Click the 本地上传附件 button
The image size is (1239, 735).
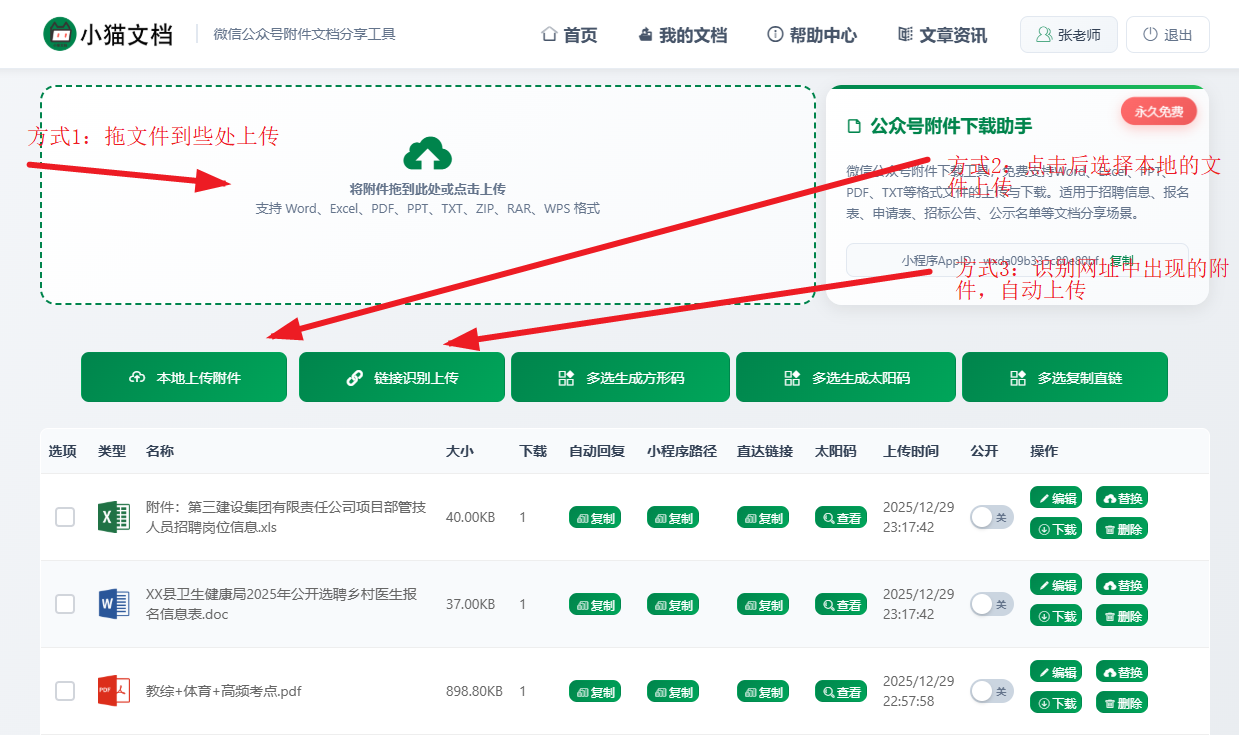184,378
